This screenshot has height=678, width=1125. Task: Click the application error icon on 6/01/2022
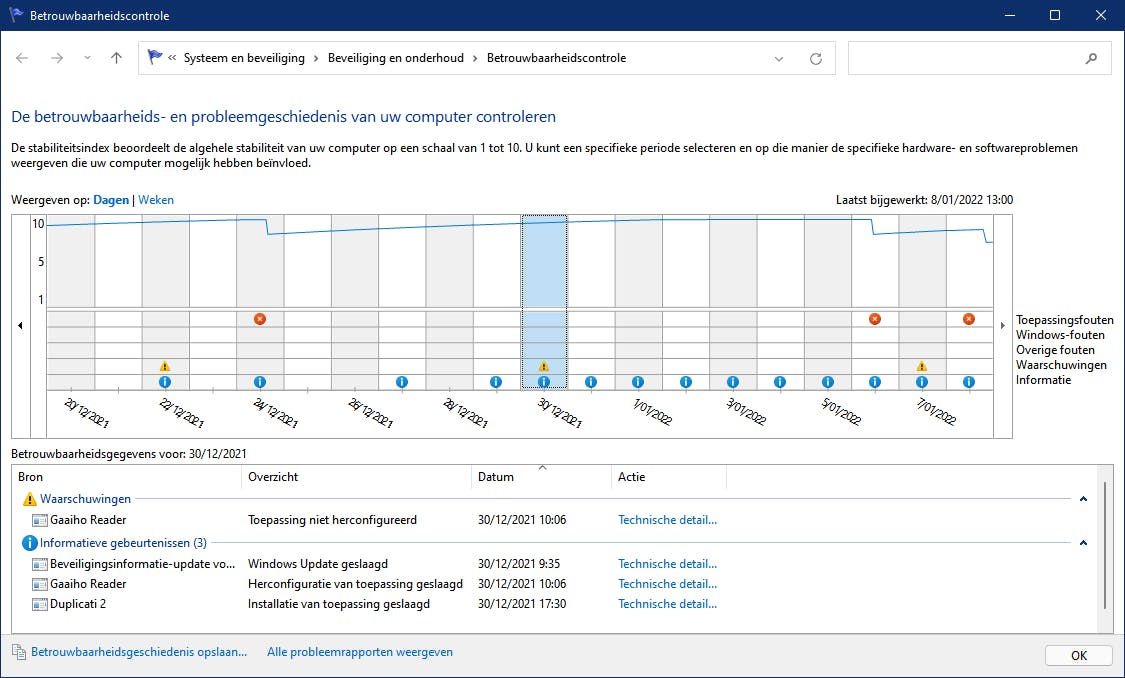click(875, 319)
